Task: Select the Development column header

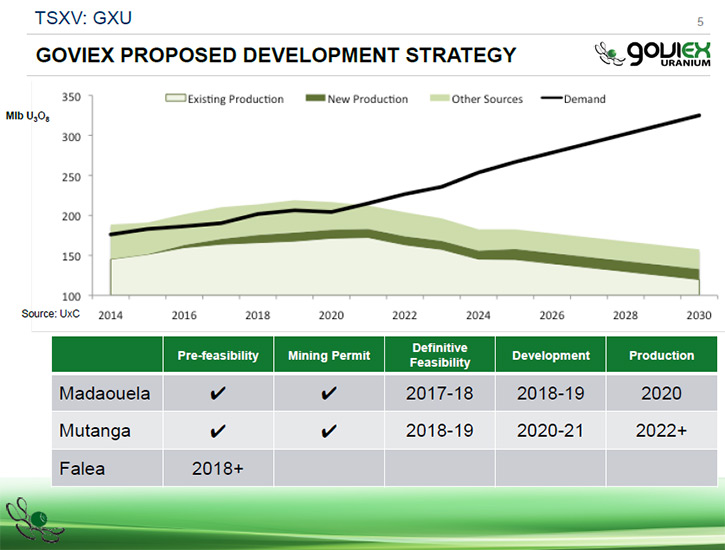Action: (551, 355)
